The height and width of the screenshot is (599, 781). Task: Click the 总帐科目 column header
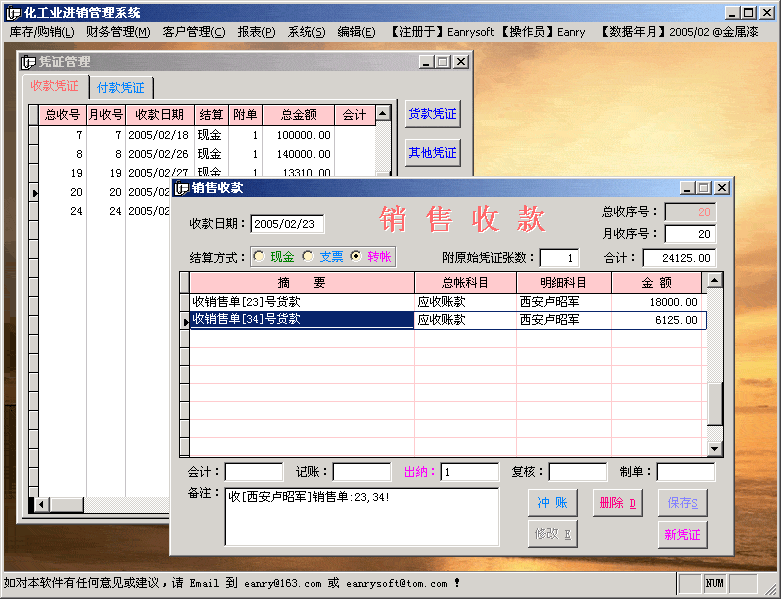(x=465, y=283)
